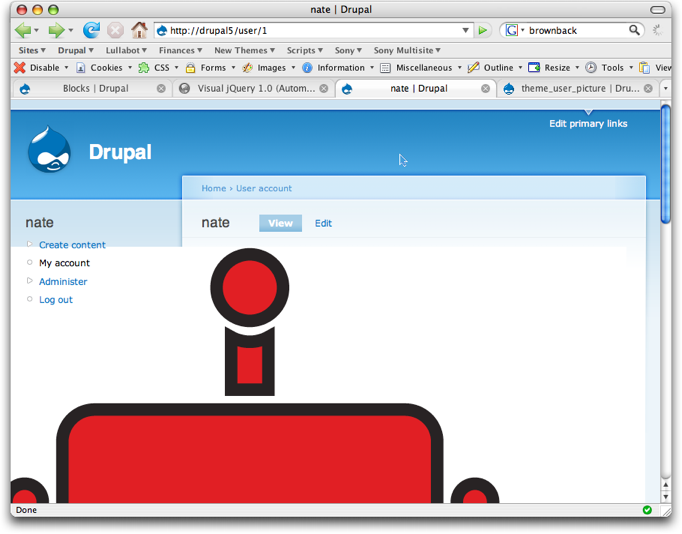Open the Drupal bookmarks folder
Viewport: 682px width, 534px height.
click(76, 50)
